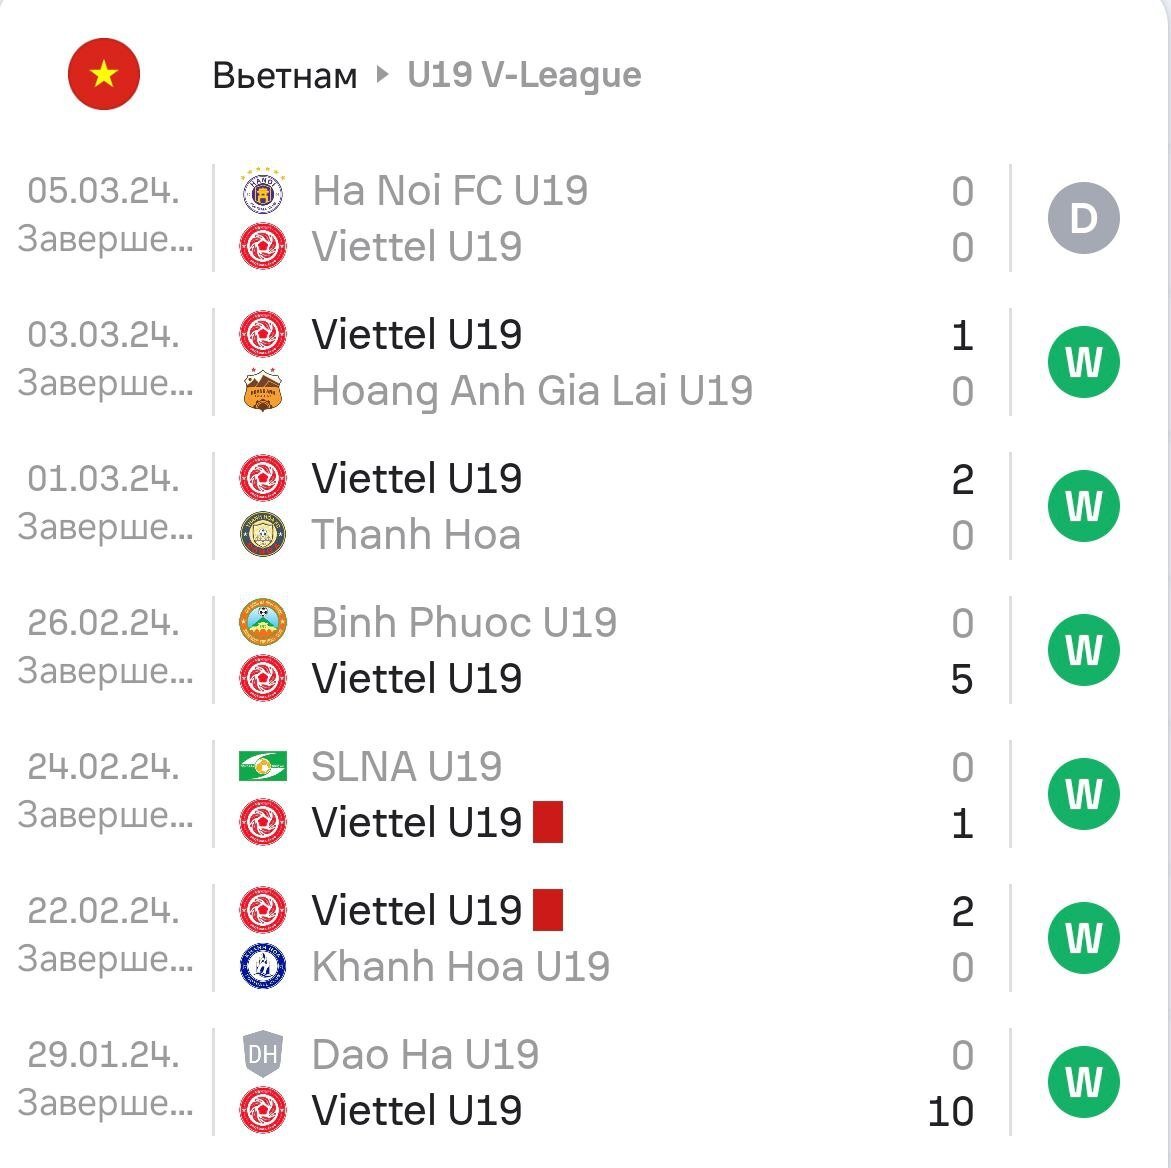Click the red card in Khanh Hoa match
The image size is (1171, 1168).
coord(548,910)
